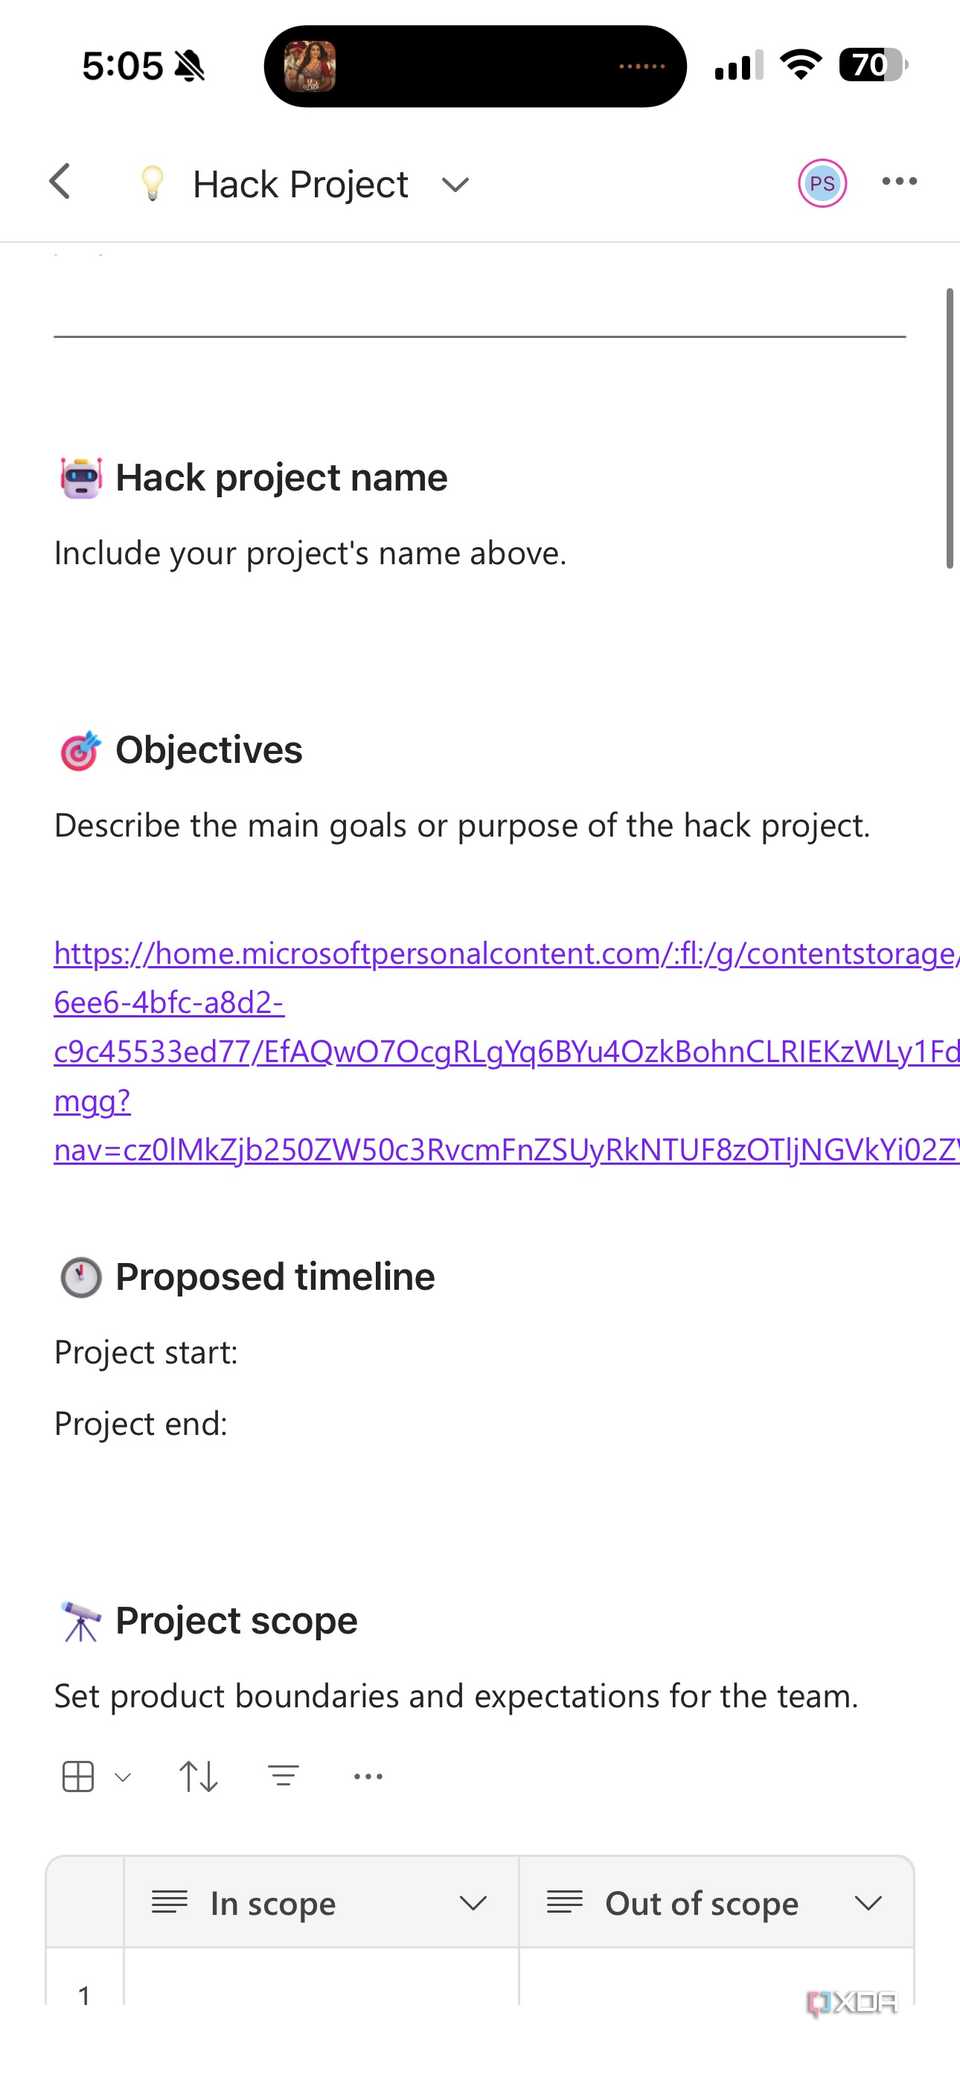Image resolution: width=960 pixels, height=2081 pixels.
Task: Expand the chevron next to the table view icon
Action: (122, 1777)
